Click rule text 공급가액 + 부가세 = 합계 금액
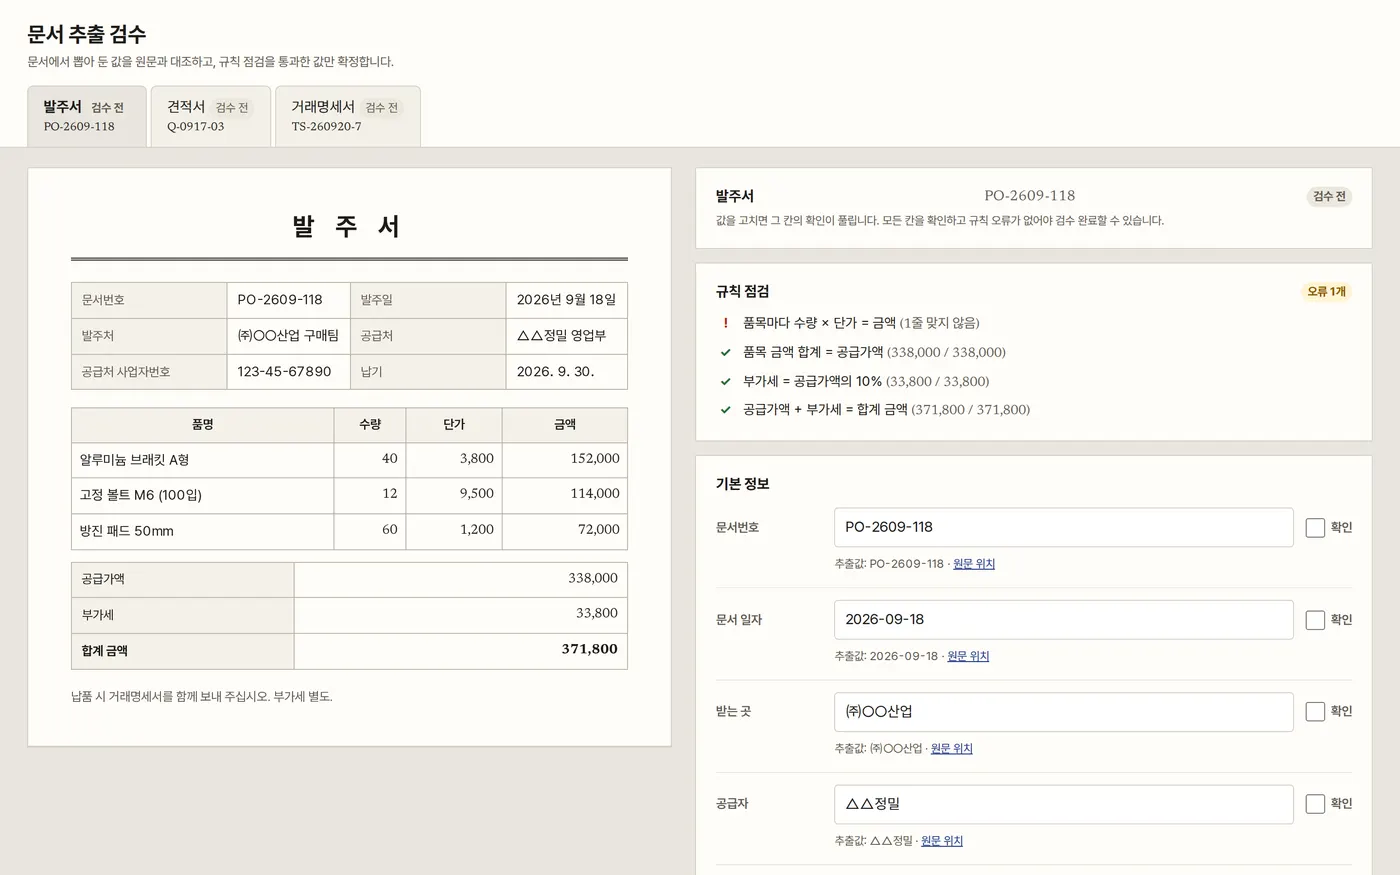Viewport: 1400px width, 875px height. 825,409
